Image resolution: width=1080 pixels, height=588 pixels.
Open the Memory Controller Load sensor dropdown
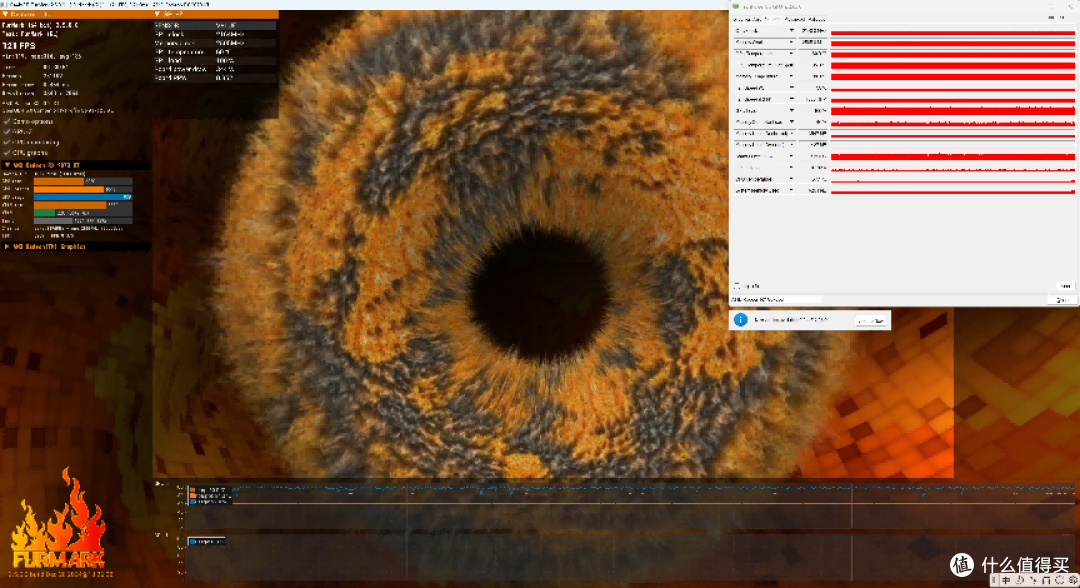(791, 122)
